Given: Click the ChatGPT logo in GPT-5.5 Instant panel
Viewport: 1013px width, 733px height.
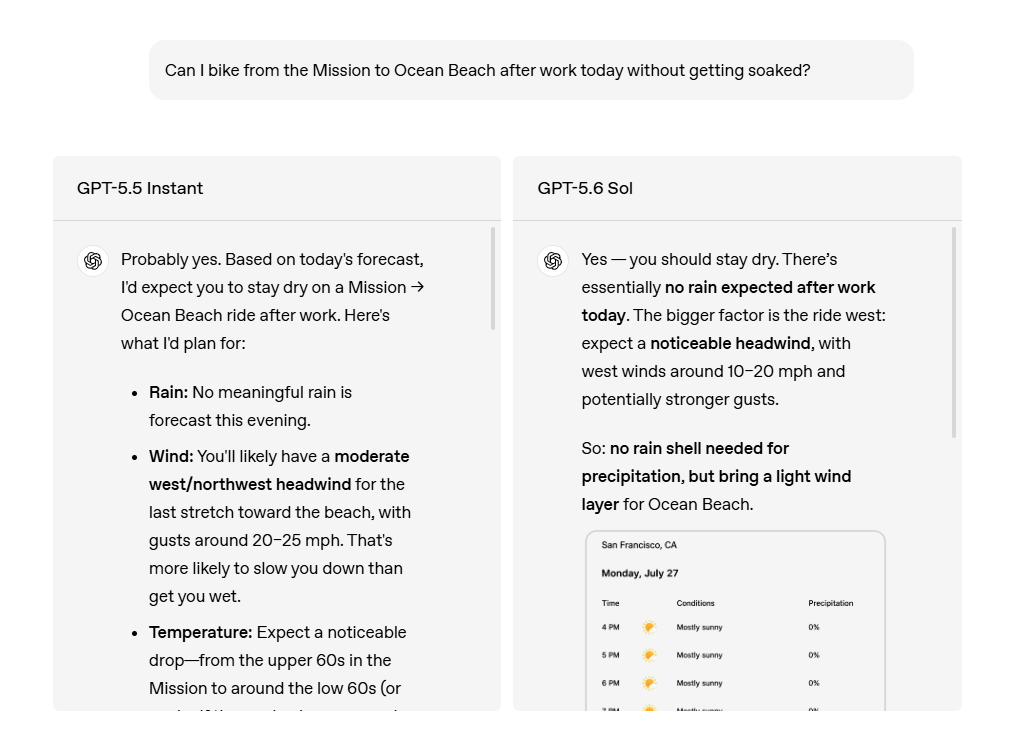Looking at the screenshot, I should (x=93, y=261).
